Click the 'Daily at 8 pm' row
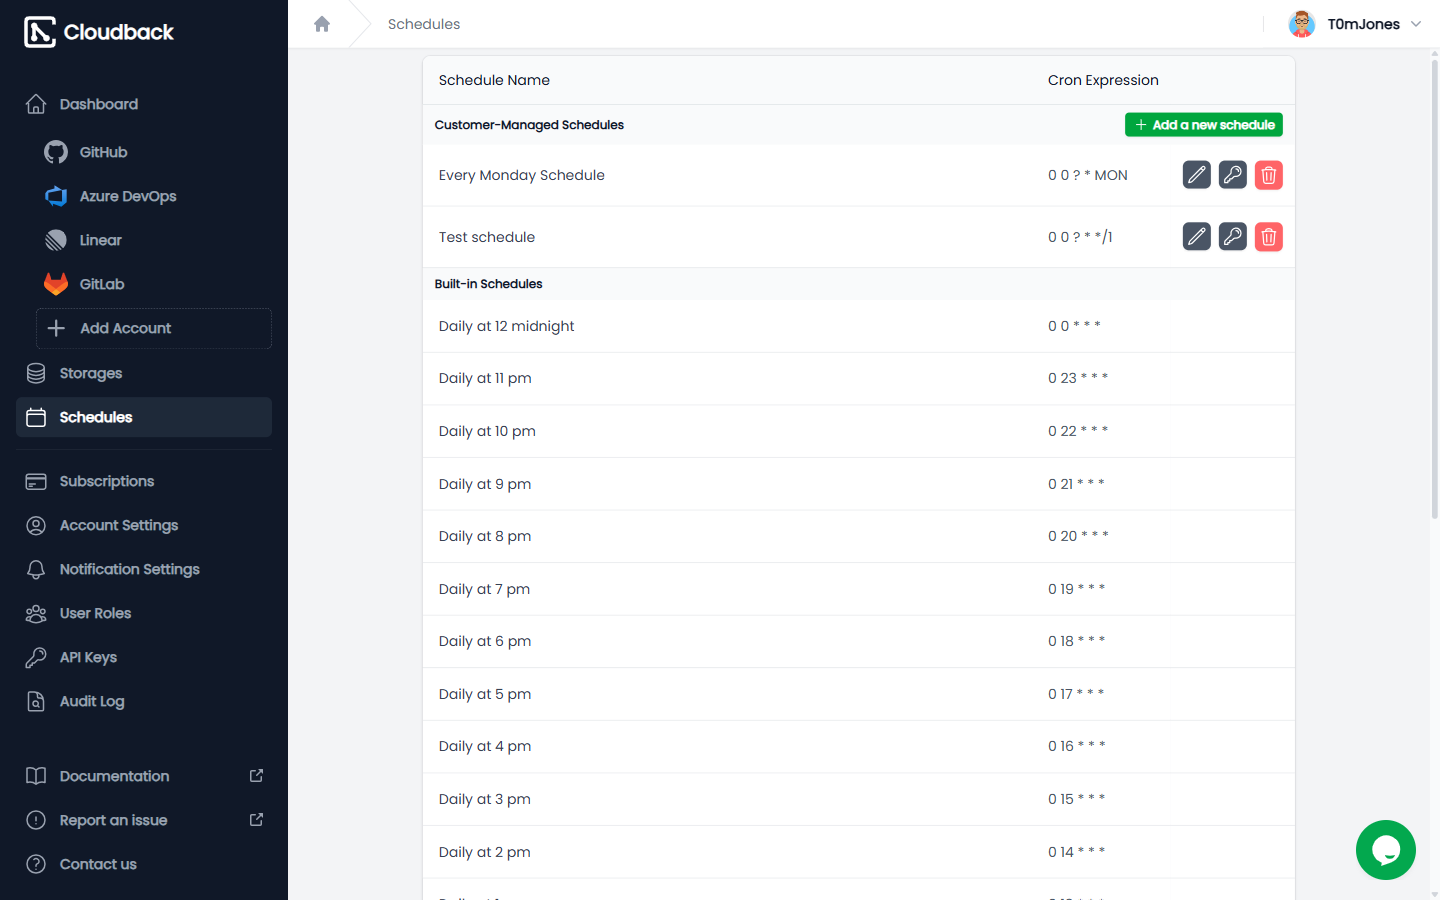Screen dimensions: 1440x900 [x=859, y=536]
